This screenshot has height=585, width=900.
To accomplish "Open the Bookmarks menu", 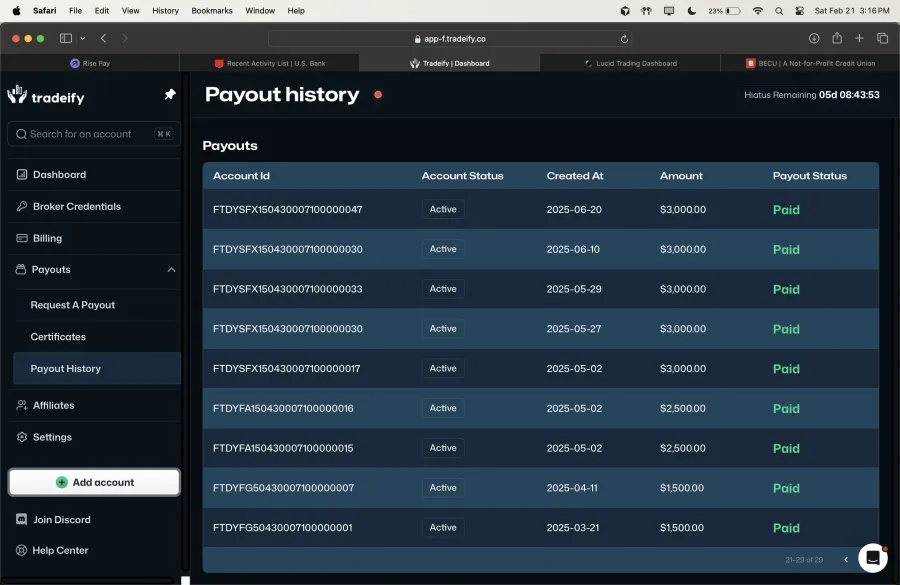I will pos(212,10).
